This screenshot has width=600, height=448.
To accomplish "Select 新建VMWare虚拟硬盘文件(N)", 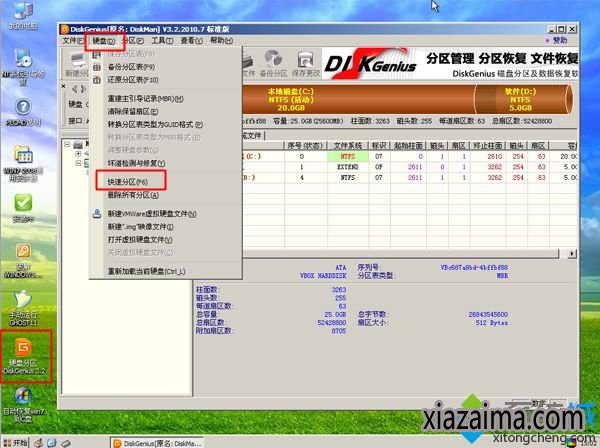I will pyautogui.click(x=152, y=214).
